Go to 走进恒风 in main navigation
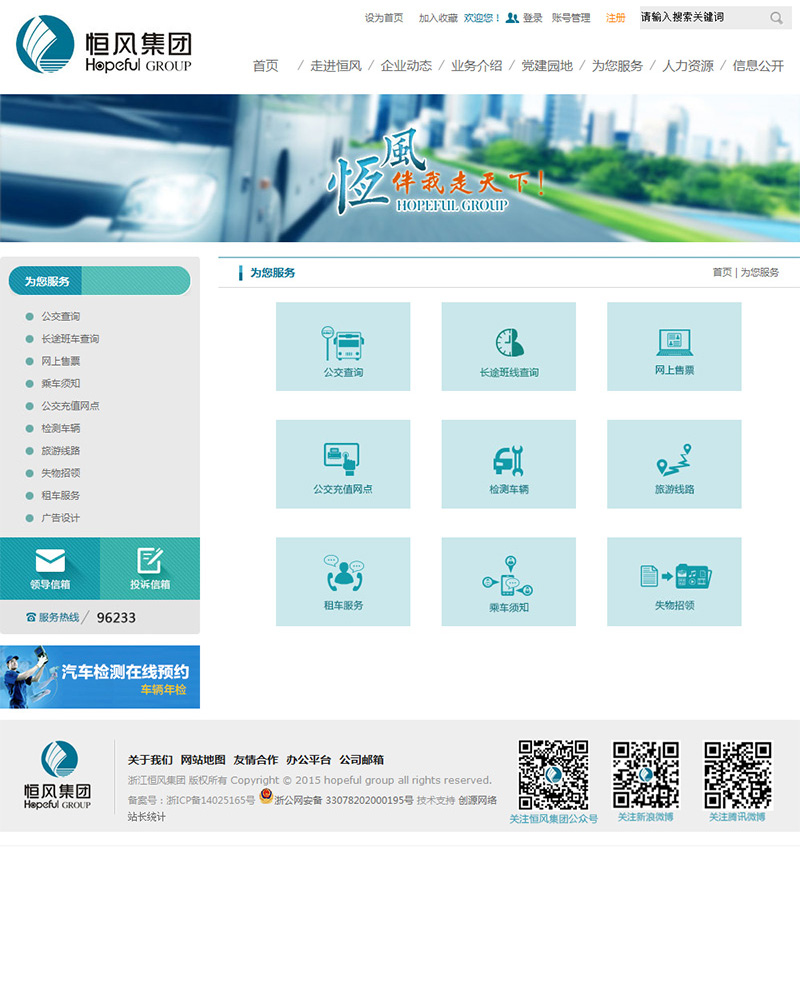Viewport: 800px width, 1000px height. coord(335,66)
